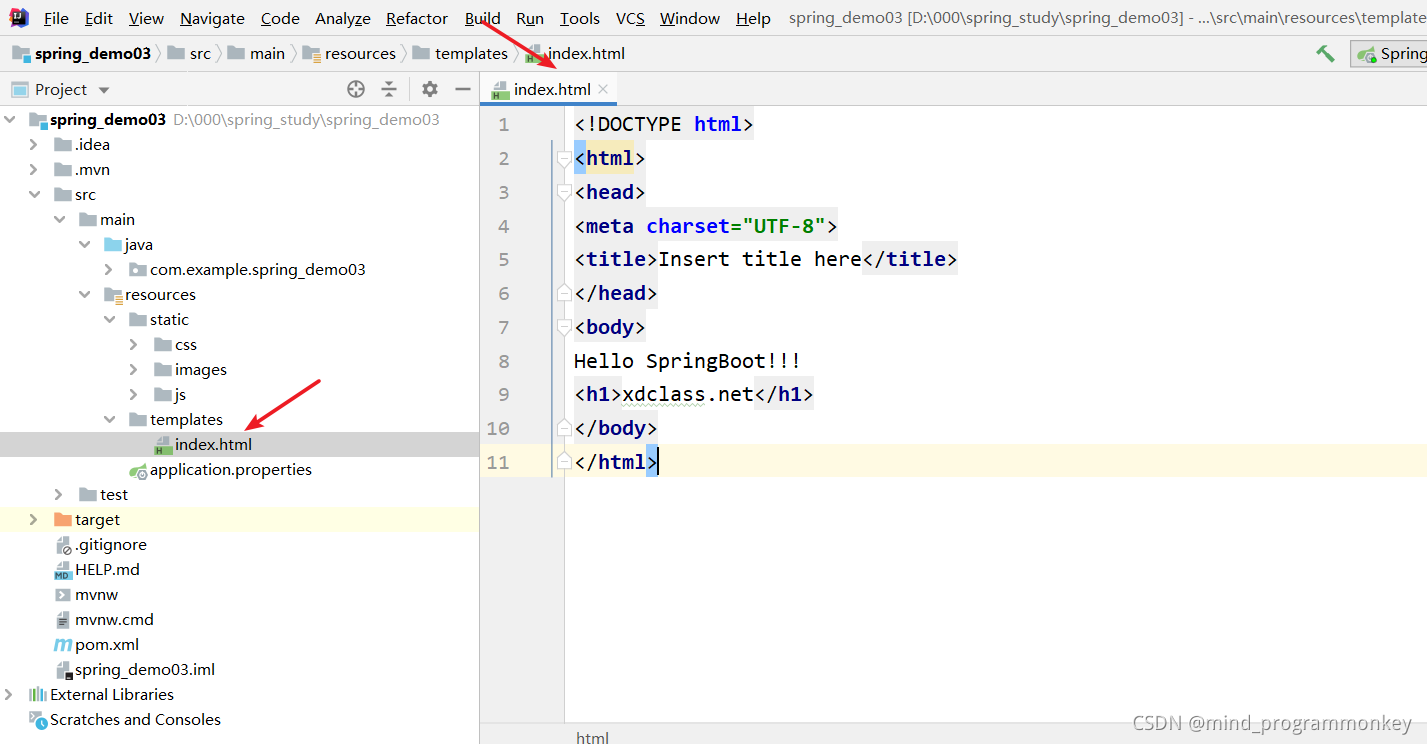
Task: Click the IntelliJ IDEA app icon
Action: pos(19,17)
